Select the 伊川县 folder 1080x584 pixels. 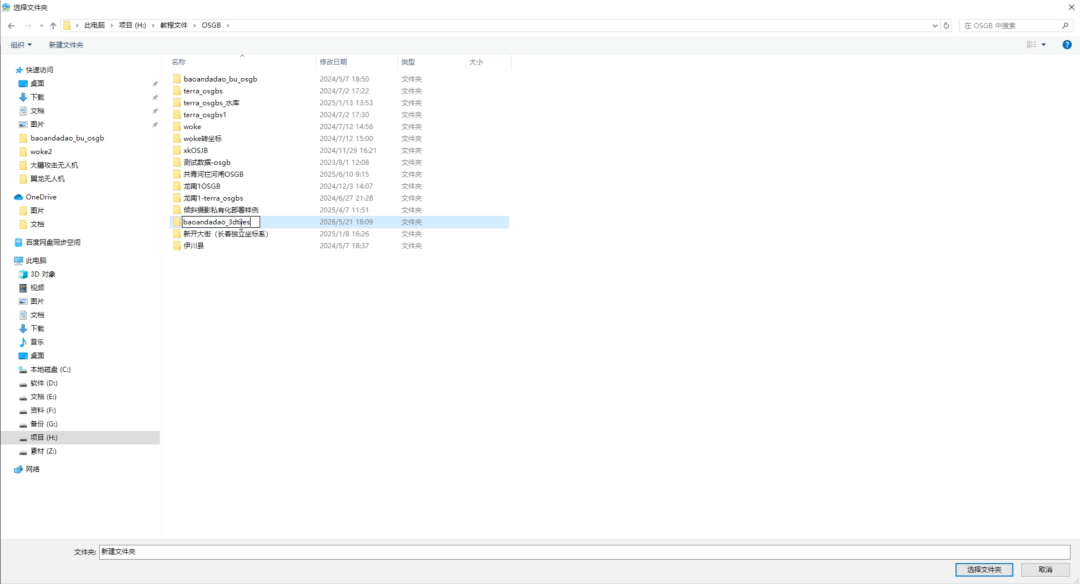tap(194, 246)
